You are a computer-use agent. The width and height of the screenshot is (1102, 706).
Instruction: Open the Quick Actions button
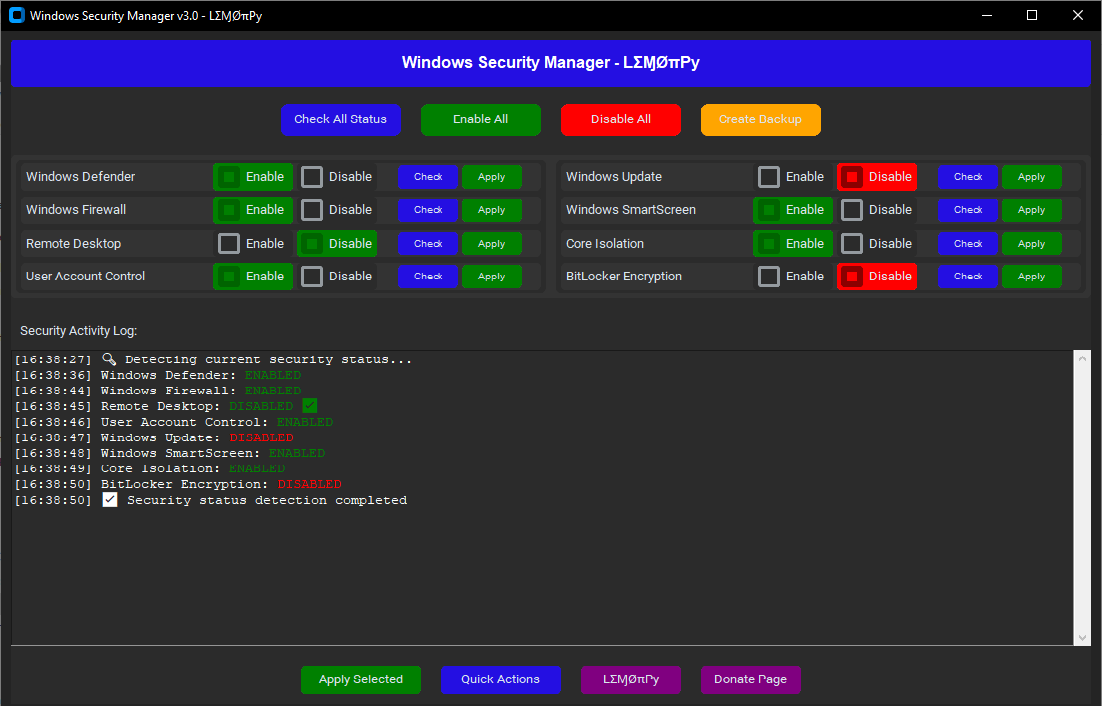point(500,679)
